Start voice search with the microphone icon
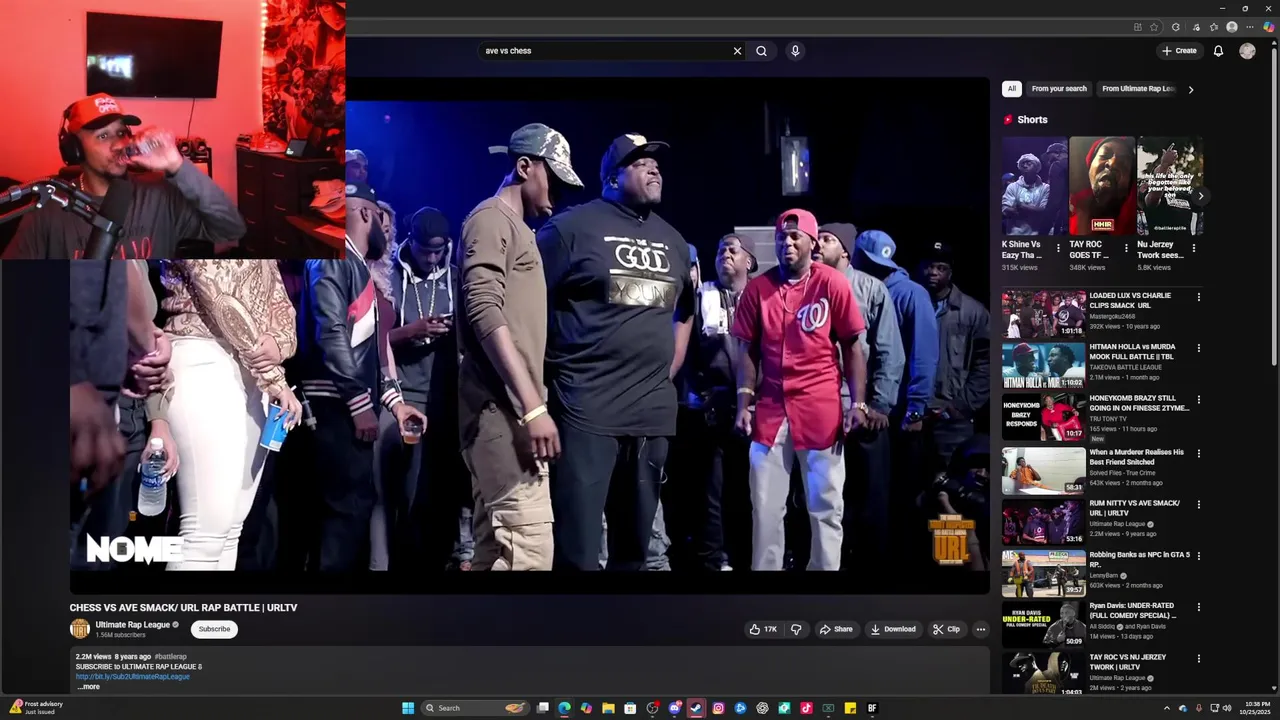 [795, 51]
